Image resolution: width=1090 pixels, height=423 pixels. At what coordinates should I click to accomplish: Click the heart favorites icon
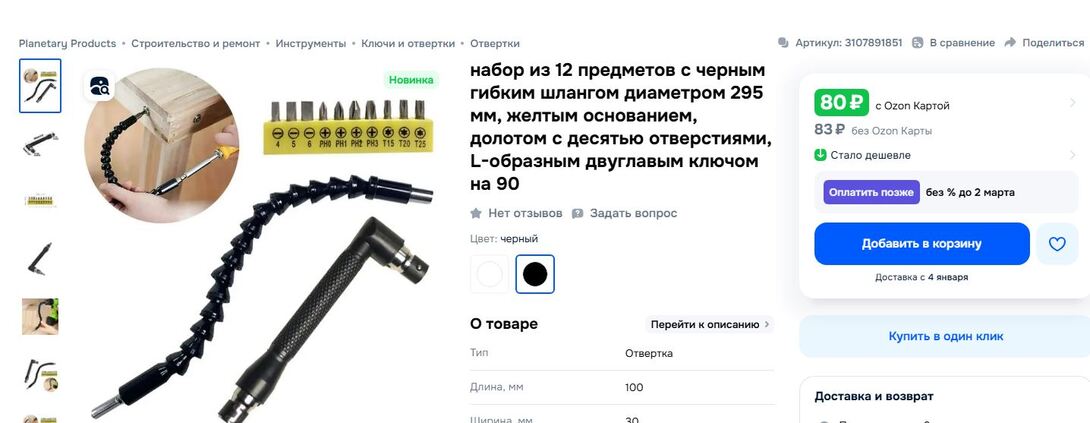[x=1057, y=244]
